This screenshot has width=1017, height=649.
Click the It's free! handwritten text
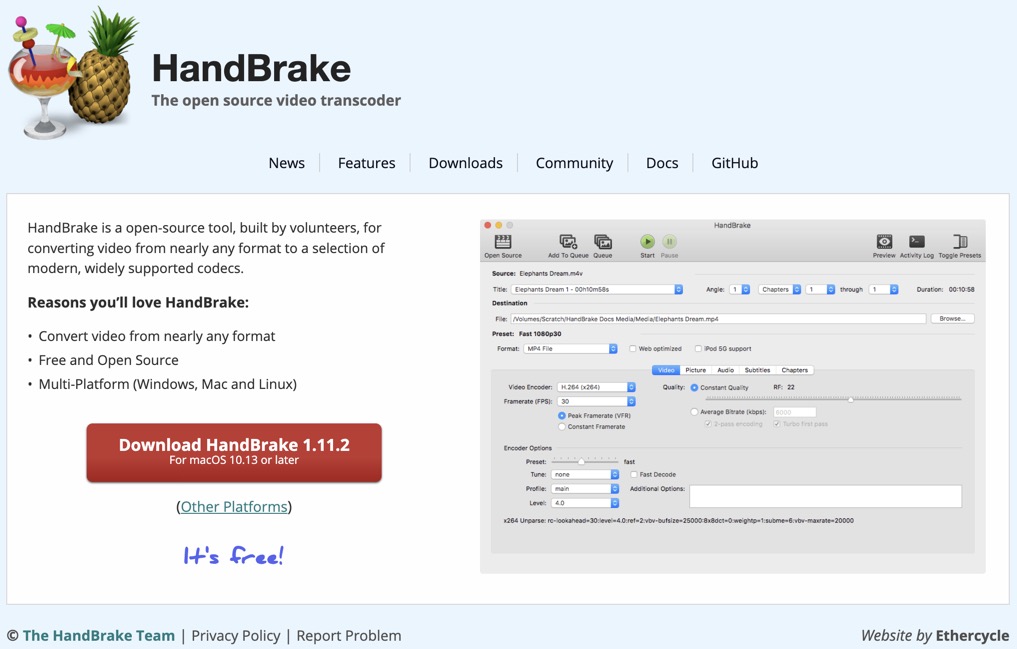click(233, 556)
